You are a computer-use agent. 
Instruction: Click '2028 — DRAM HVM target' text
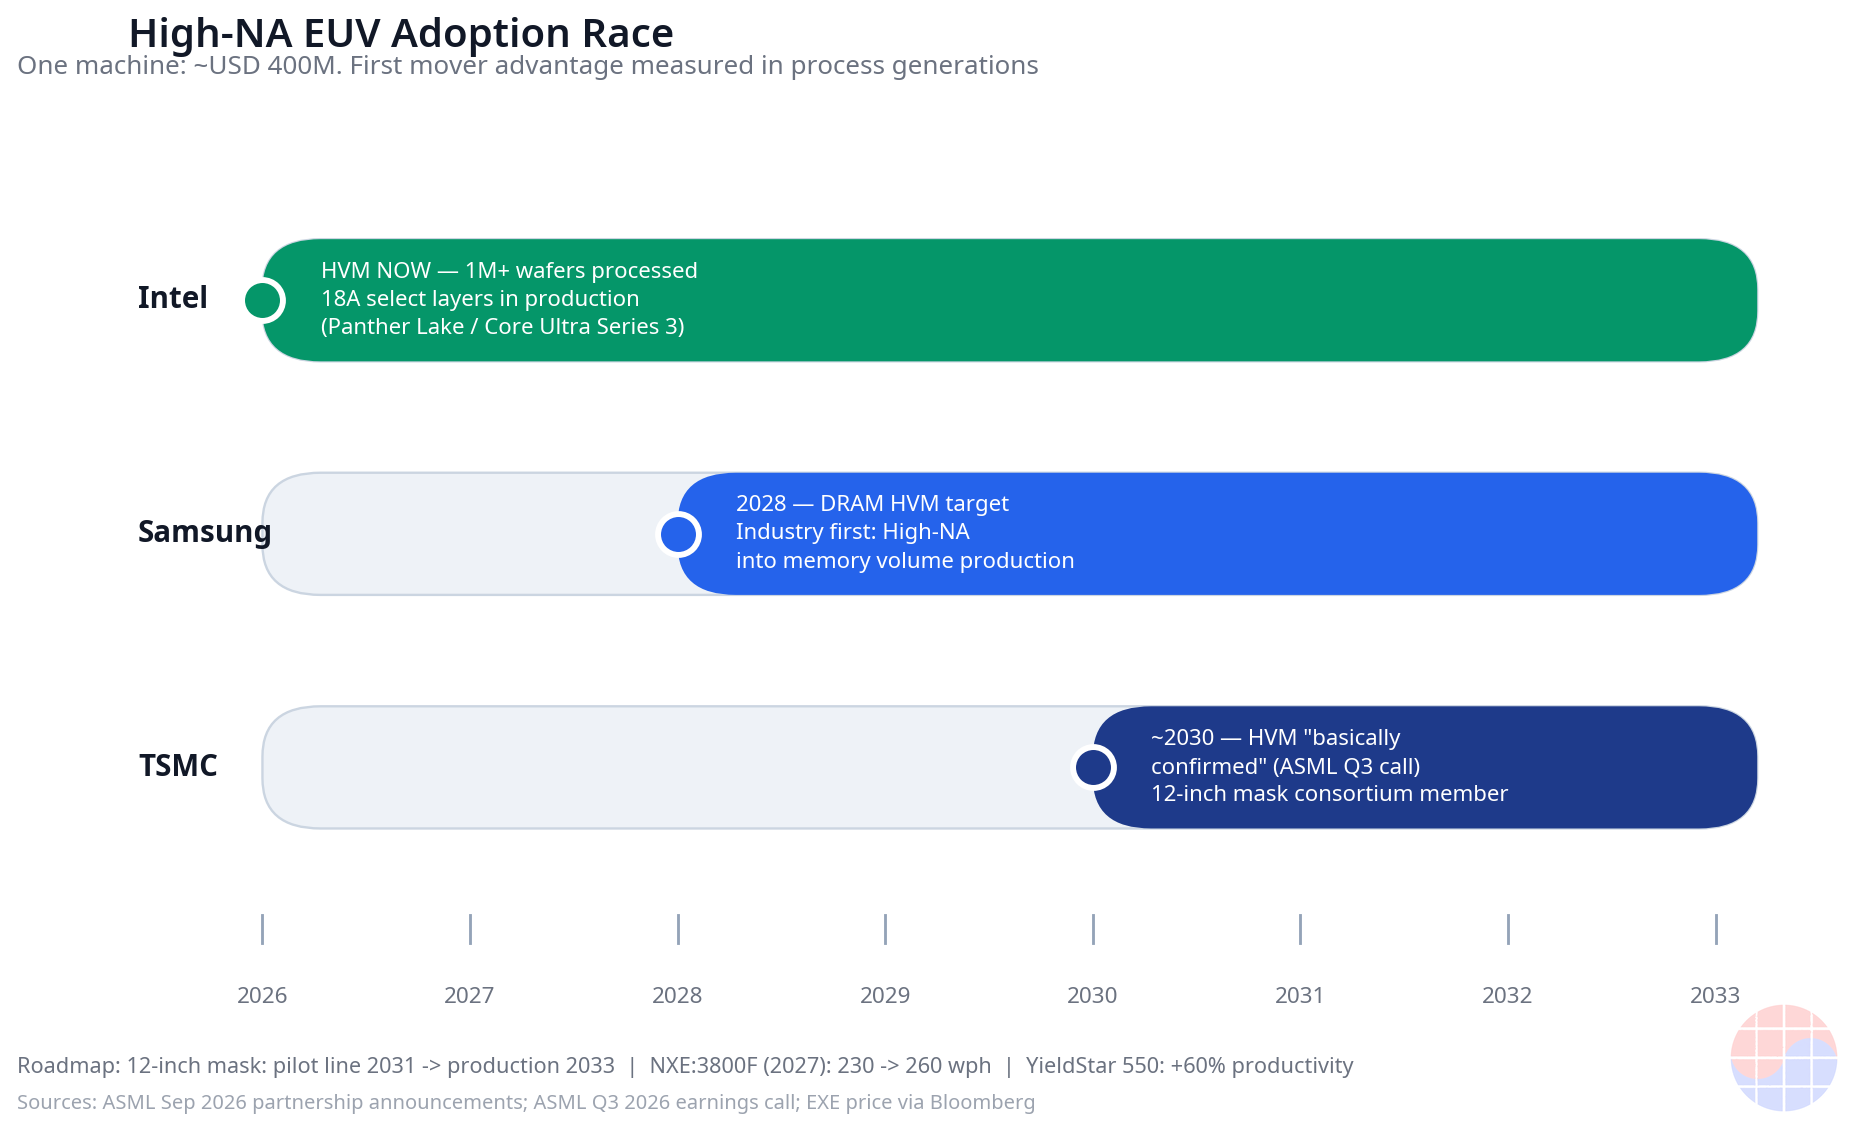pos(872,504)
